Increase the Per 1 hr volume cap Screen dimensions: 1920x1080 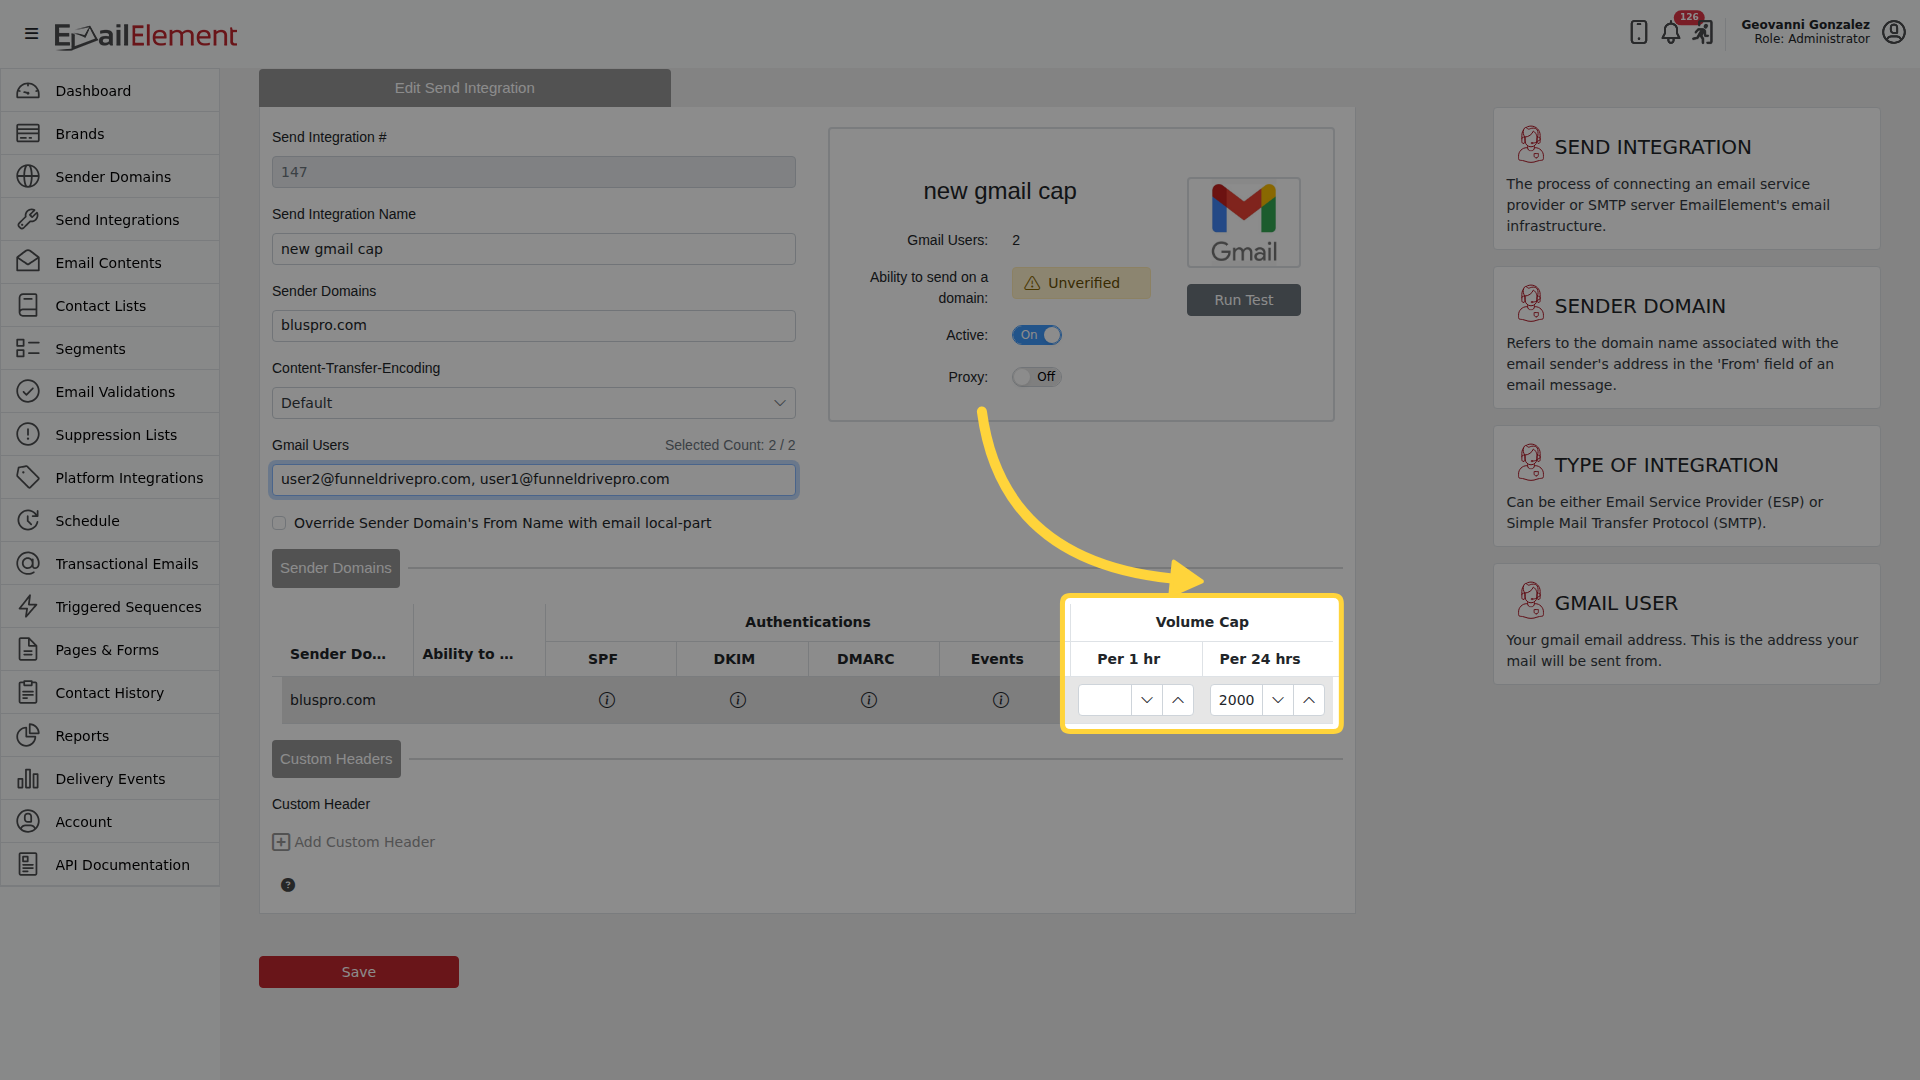pos(1178,700)
